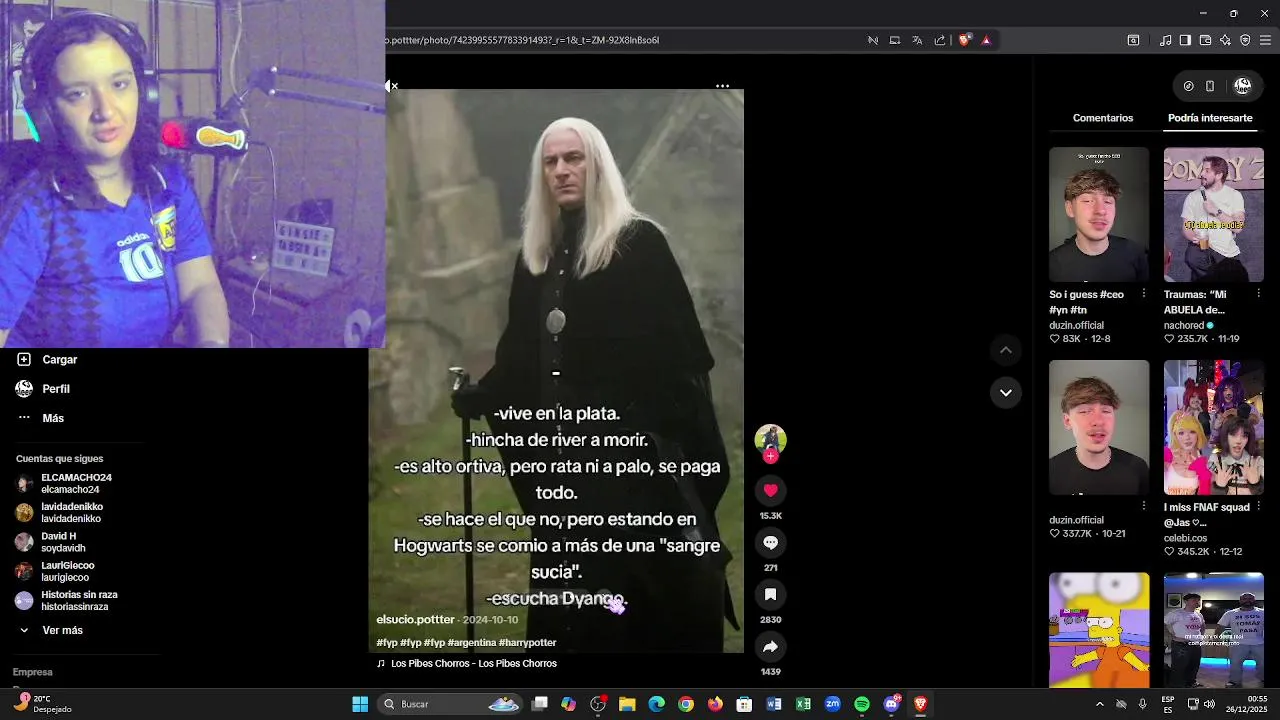Save the post with the bookmark icon
1280x720 pixels.
pos(770,594)
